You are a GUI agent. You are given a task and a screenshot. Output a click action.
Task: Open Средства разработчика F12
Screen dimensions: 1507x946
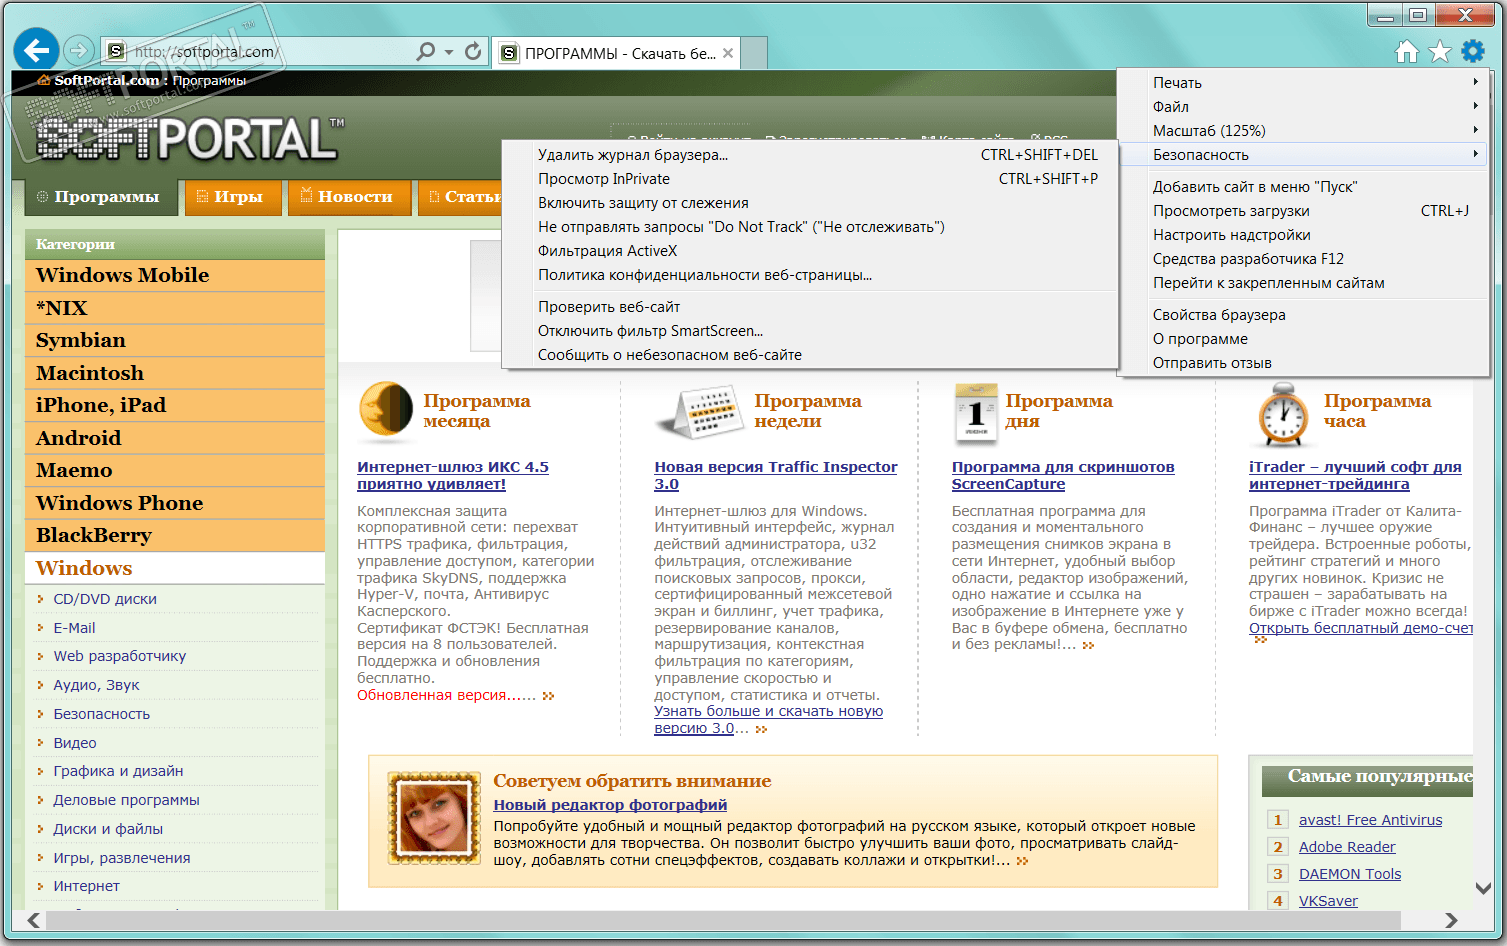pyautogui.click(x=1304, y=258)
